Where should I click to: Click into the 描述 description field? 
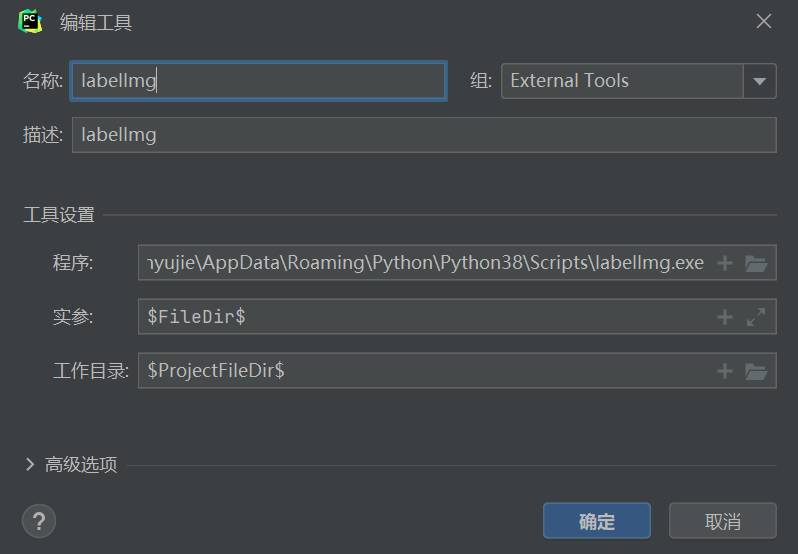[424, 135]
